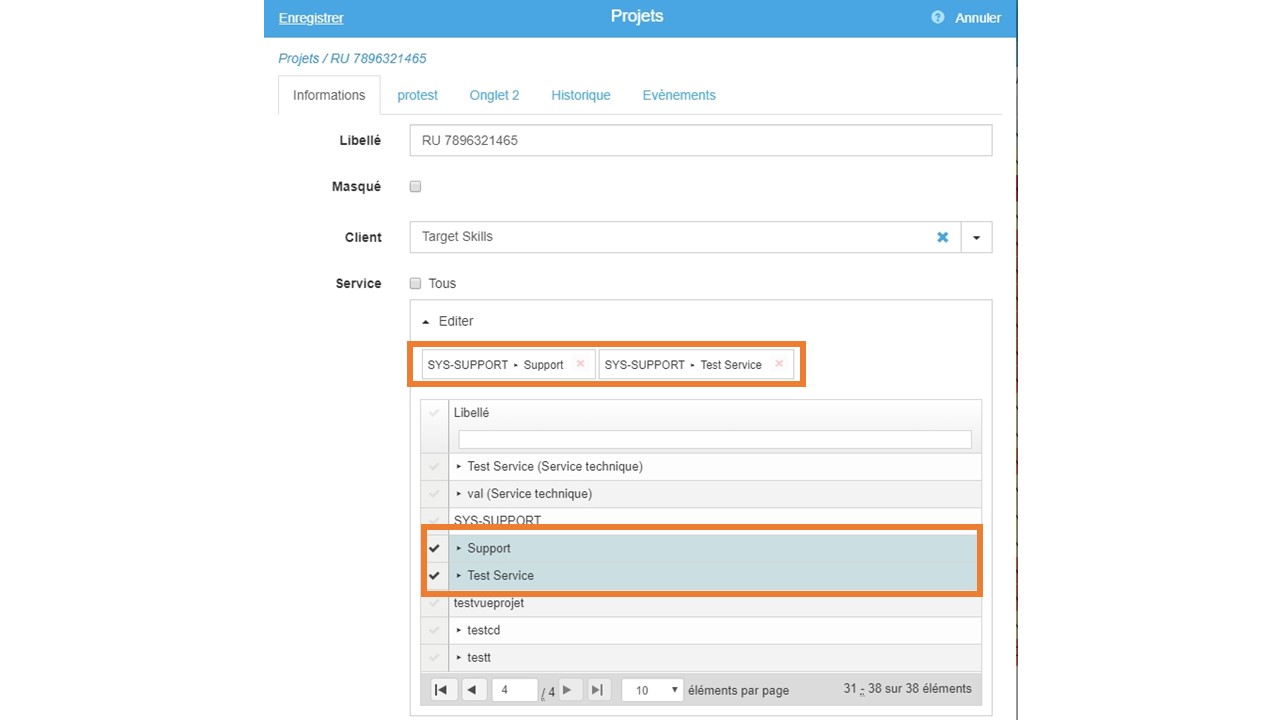Expand the testcd tree node arrow
Viewport: 1280px width, 720px height.
[x=459, y=631]
